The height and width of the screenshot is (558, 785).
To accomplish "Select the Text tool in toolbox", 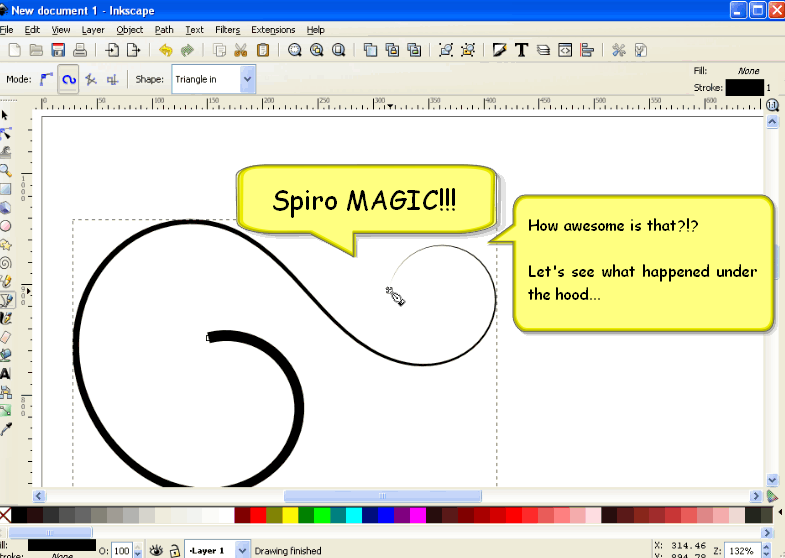I will [x=5, y=374].
